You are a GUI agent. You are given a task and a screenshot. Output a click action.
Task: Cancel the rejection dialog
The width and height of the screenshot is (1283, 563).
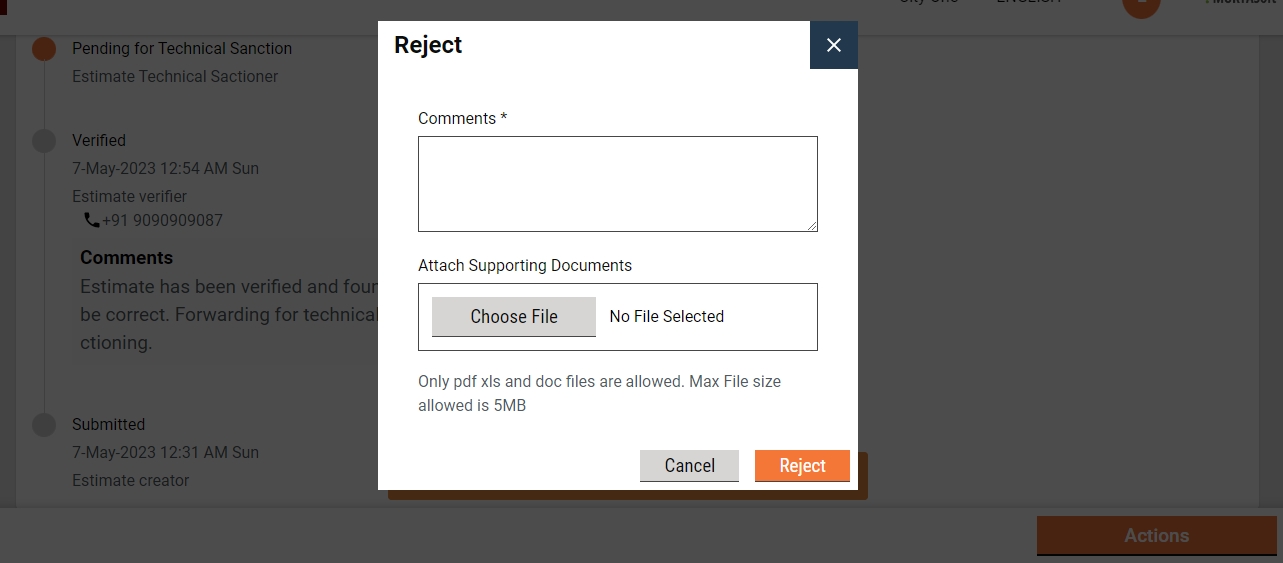coord(689,466)
